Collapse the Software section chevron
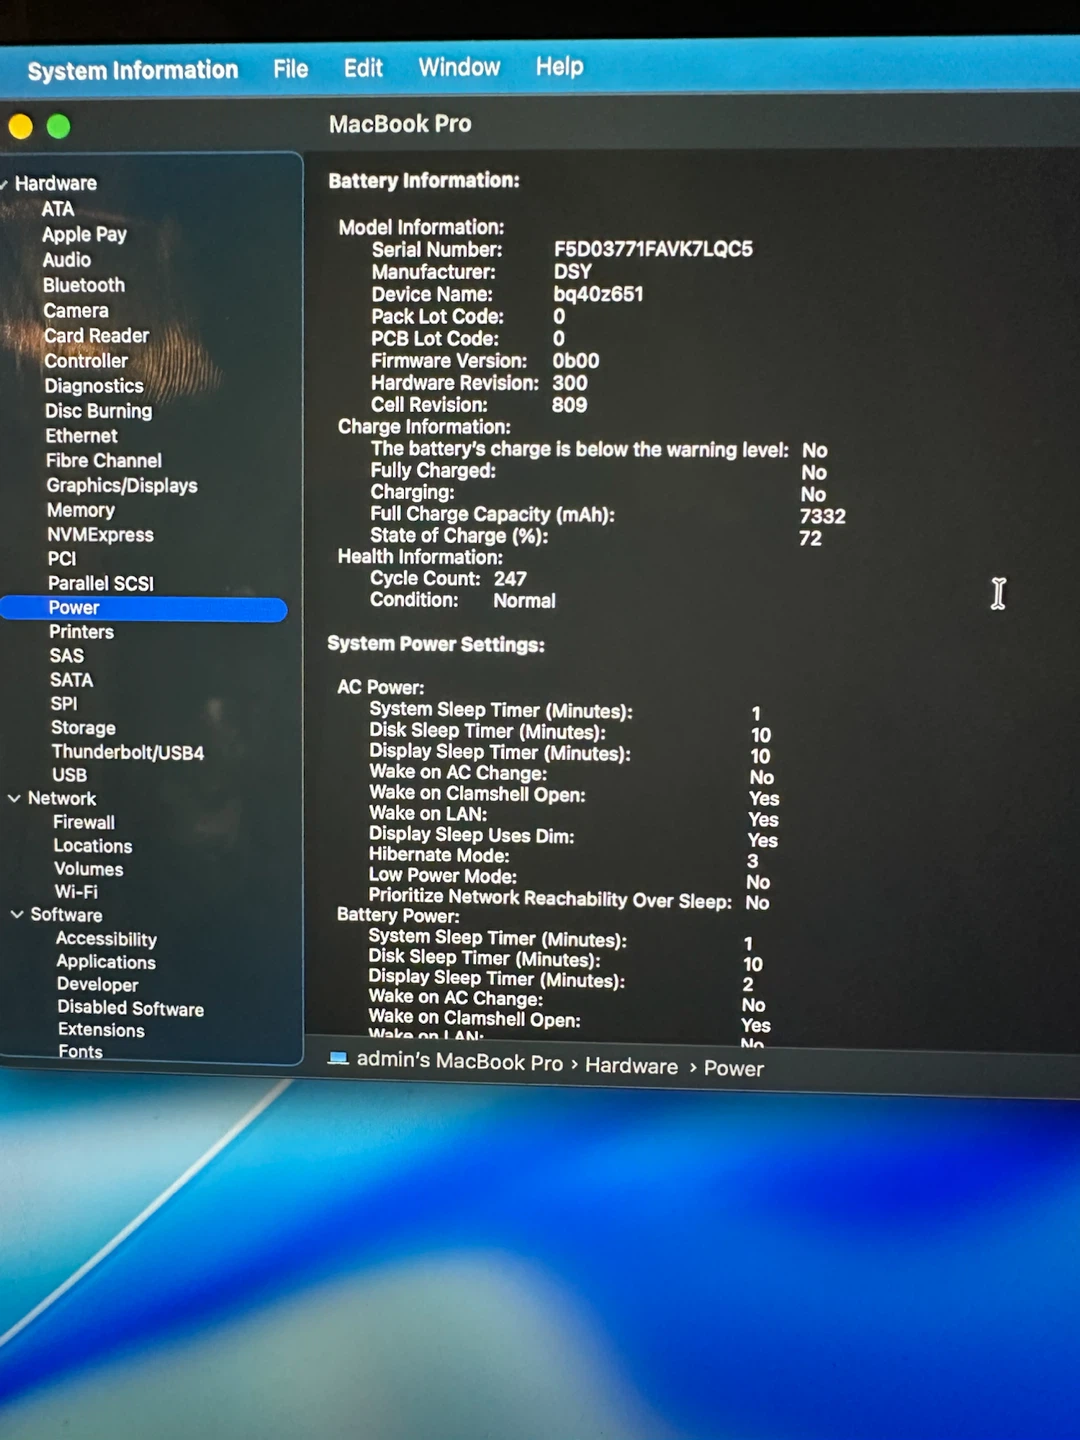Viewport: 1080px width, 1440px height. pyautogui.click(x=17, y=914)
